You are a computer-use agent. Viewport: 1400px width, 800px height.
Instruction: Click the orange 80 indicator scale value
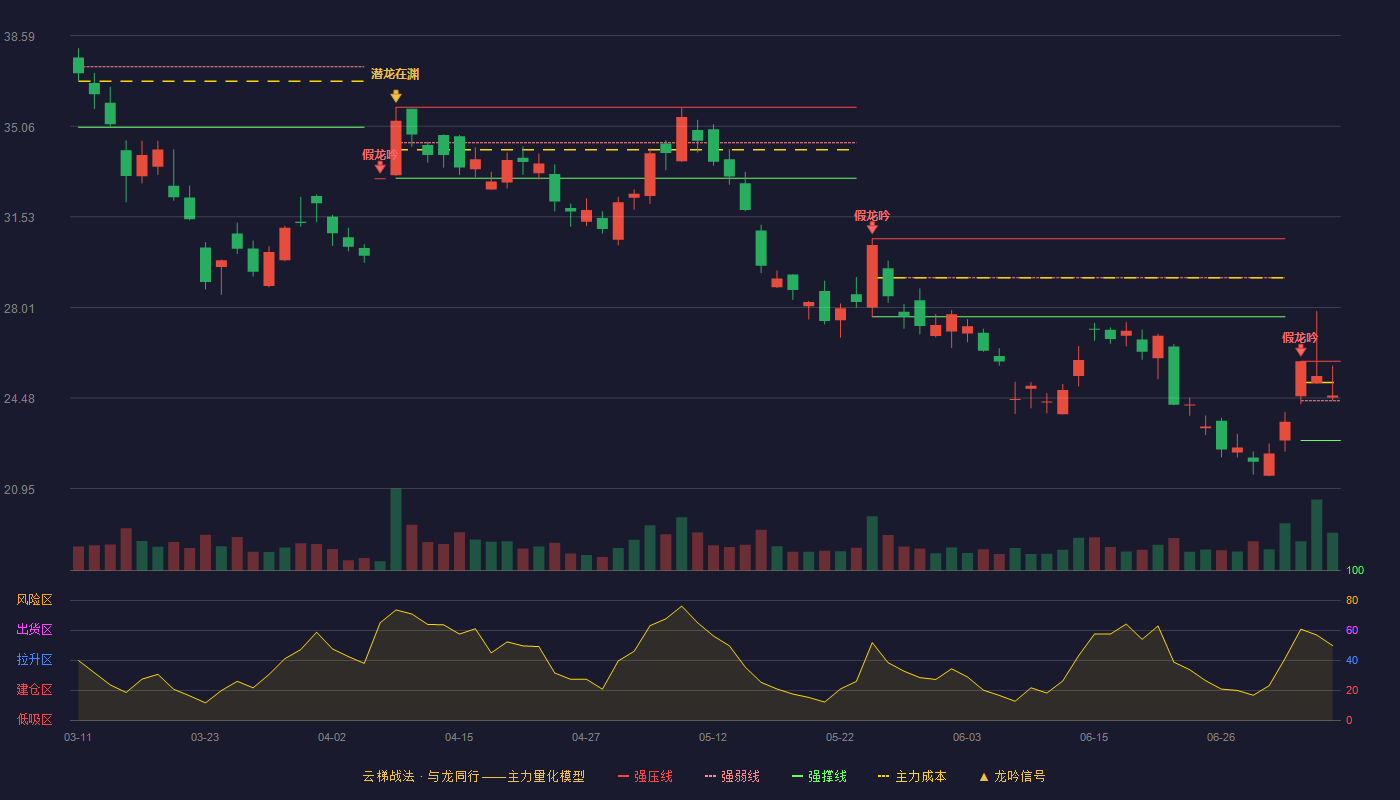[x=1352, y=600]
